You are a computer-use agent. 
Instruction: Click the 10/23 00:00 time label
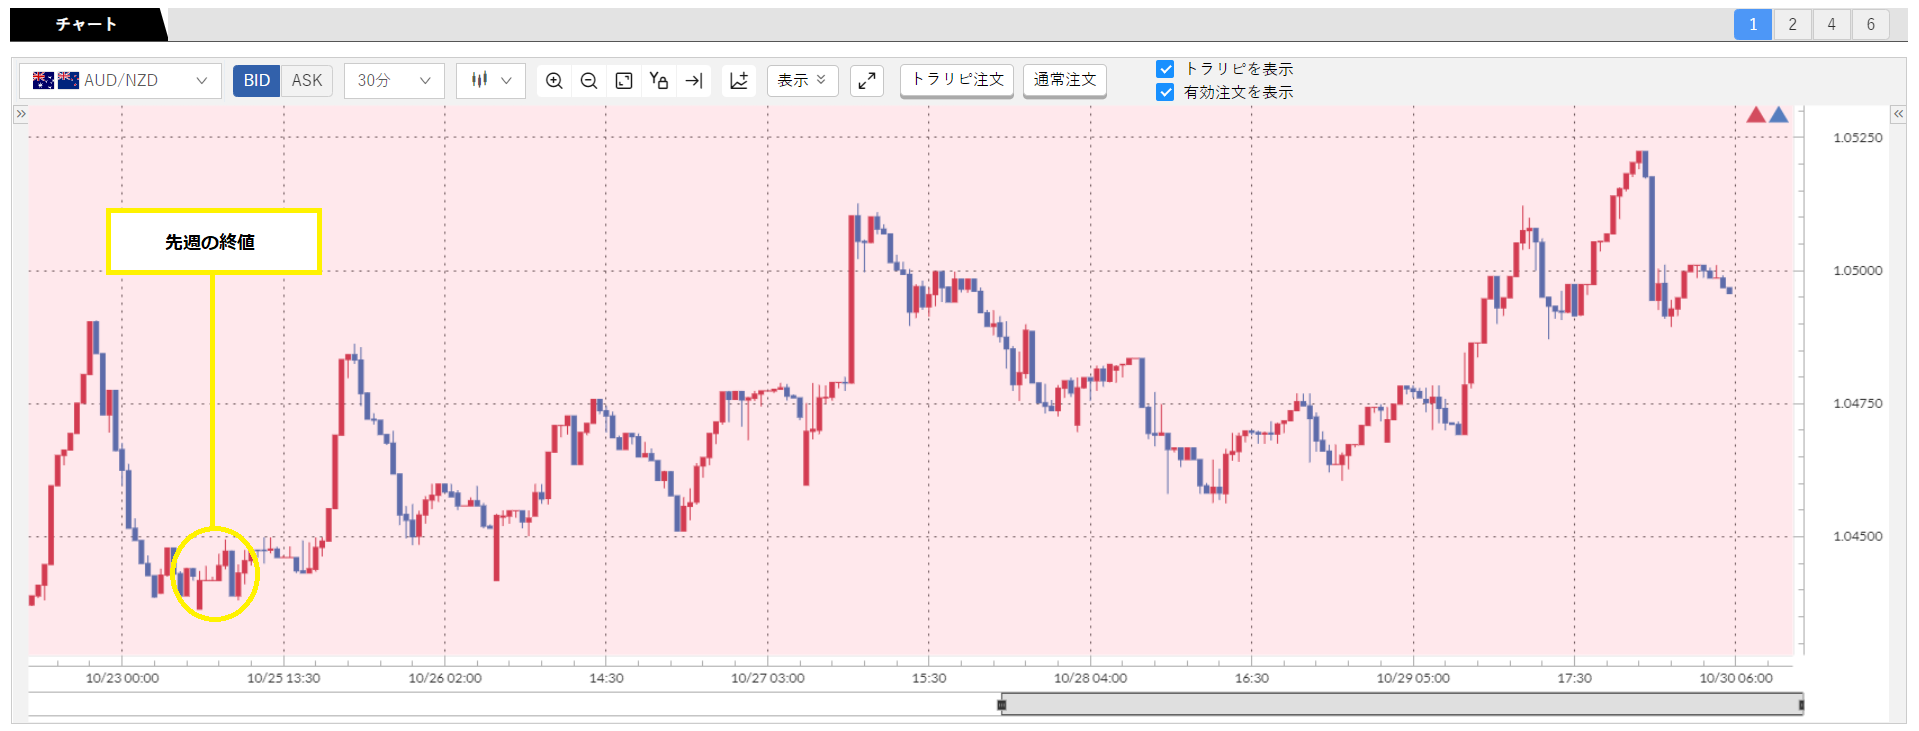(x=122, y=678)
